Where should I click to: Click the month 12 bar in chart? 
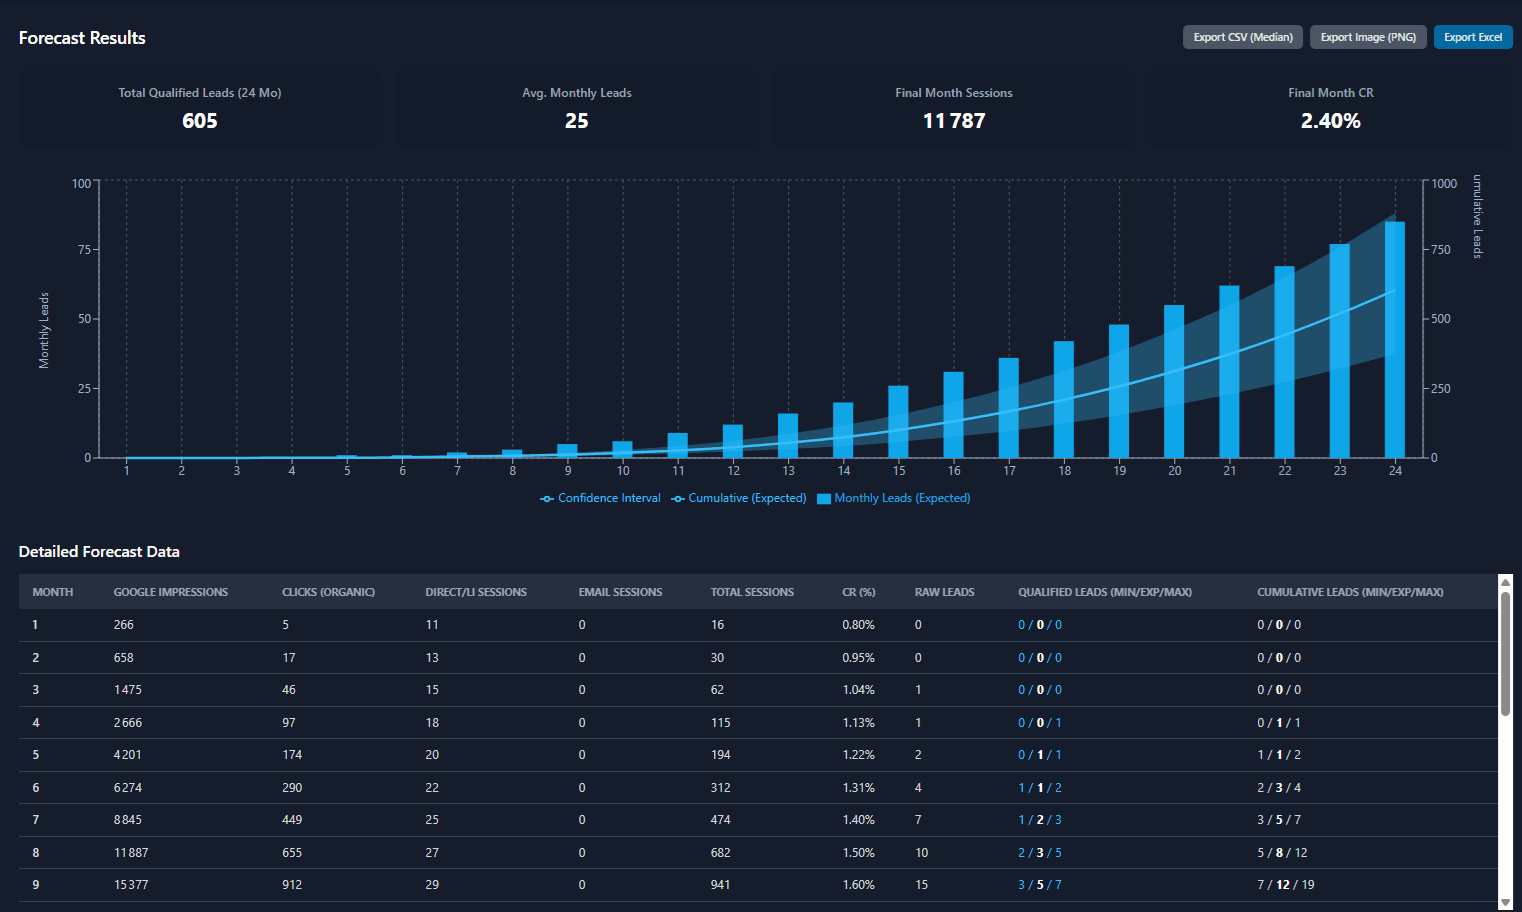(x=733, y=441)
